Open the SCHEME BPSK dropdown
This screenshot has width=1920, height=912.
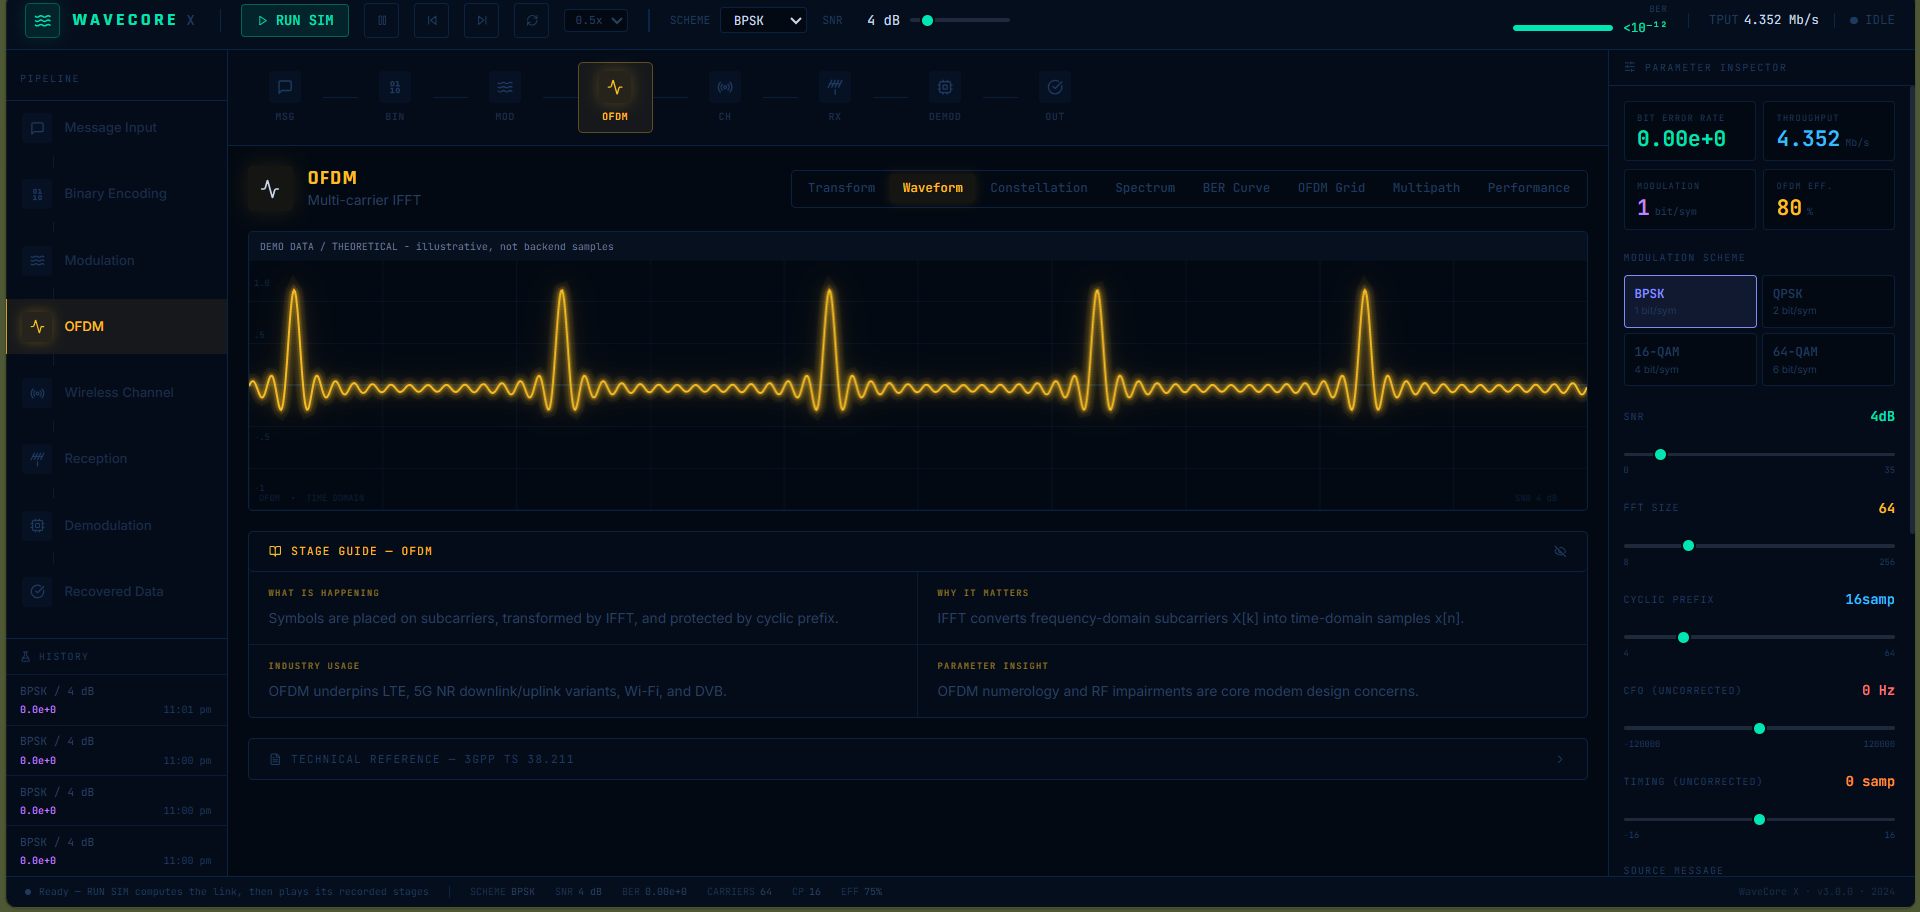pos(763,20)
